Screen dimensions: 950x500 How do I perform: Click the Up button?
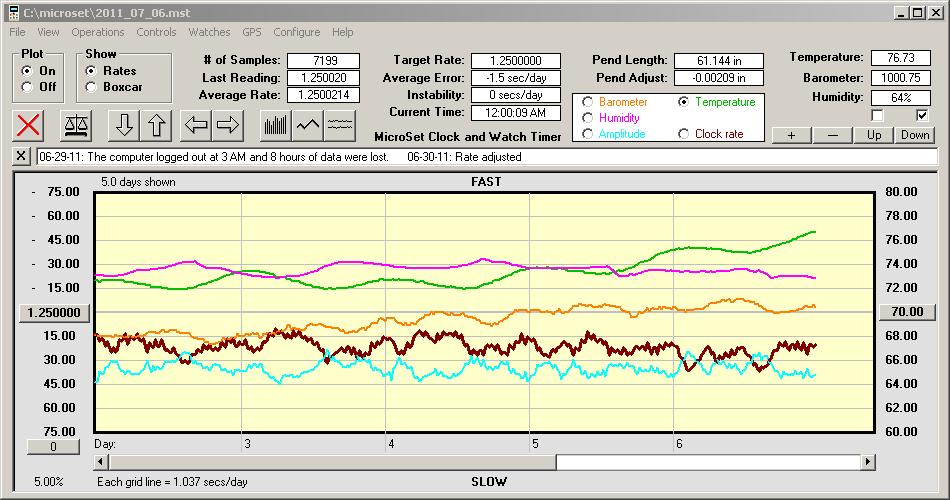click(874, 135)
